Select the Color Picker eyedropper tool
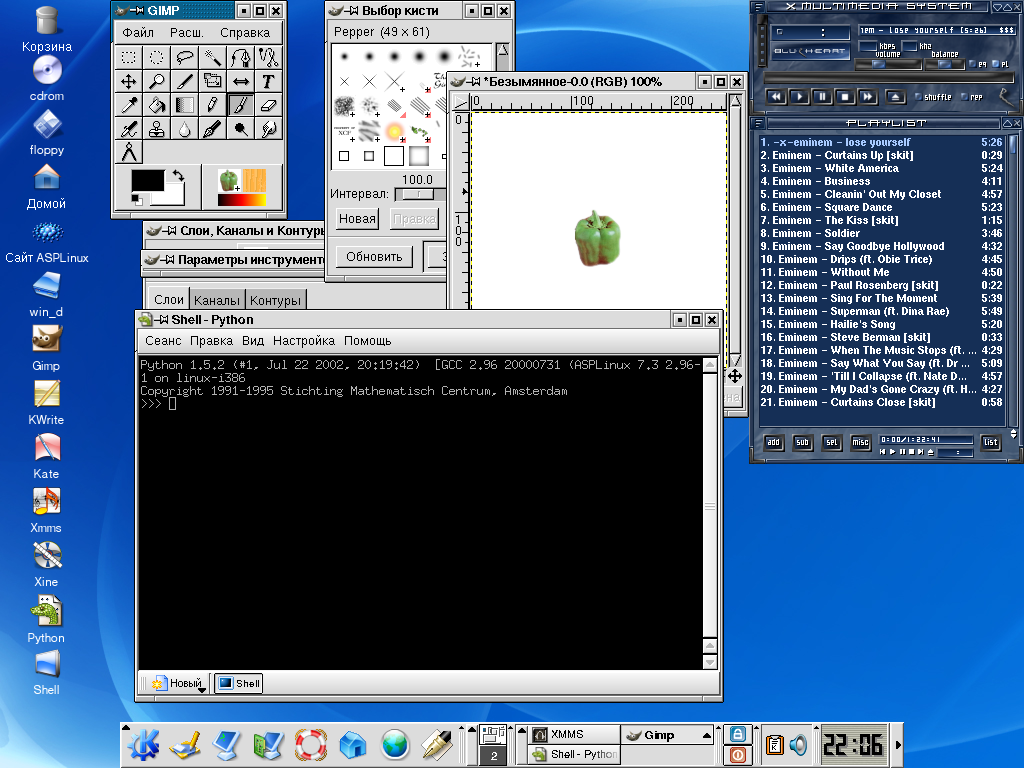1024x768 pixels. (129, 105)
